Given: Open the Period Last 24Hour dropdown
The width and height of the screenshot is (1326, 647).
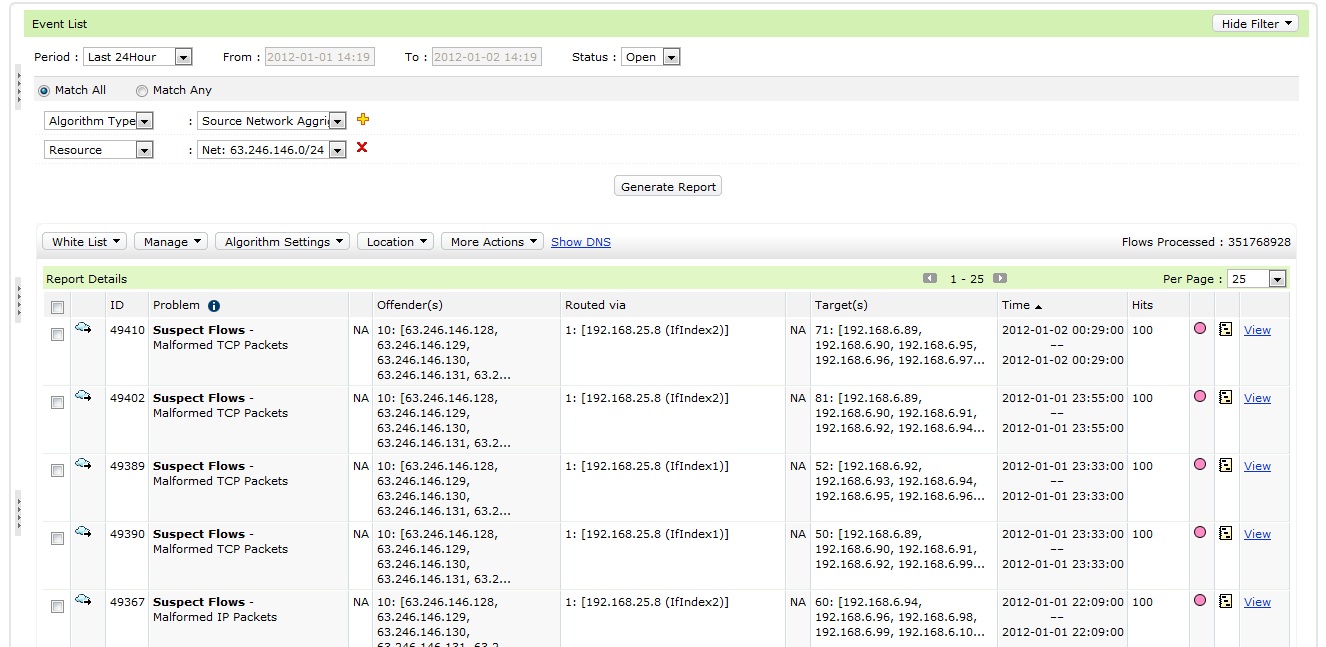Looking at the screenshot, I should click(138, 57).
